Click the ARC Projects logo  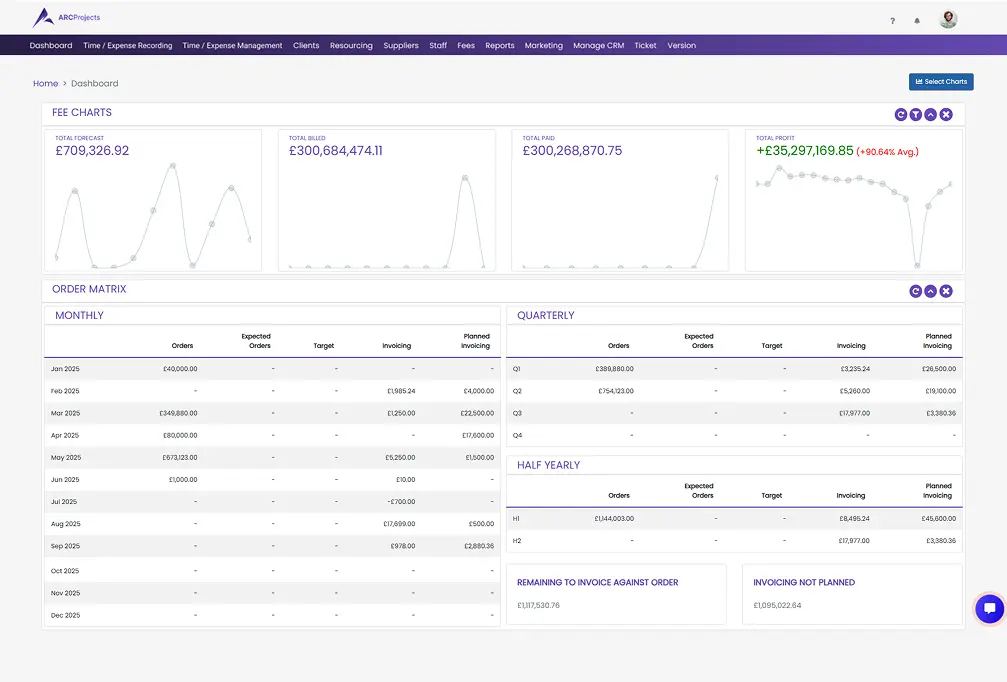(x=66, y=17)
